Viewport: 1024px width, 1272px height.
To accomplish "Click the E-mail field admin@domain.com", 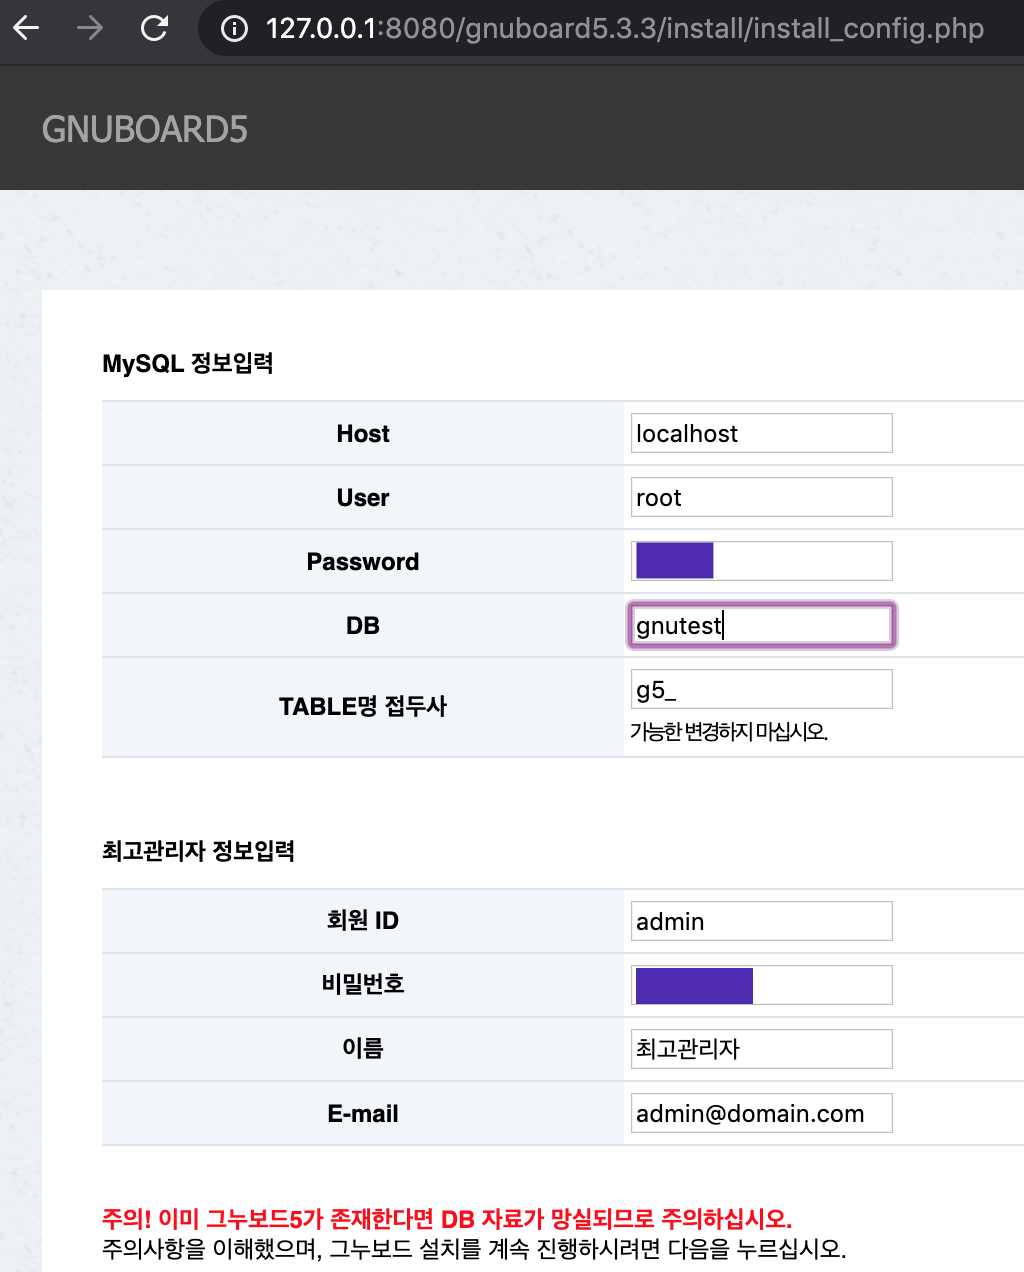I will click(761, 1113).
